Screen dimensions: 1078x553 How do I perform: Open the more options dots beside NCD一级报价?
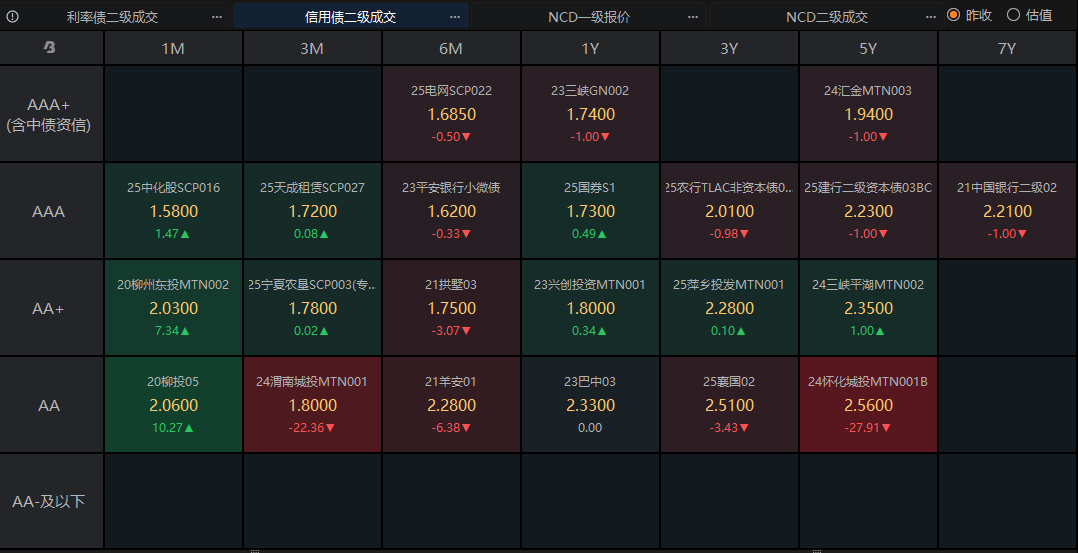(693, 17)
